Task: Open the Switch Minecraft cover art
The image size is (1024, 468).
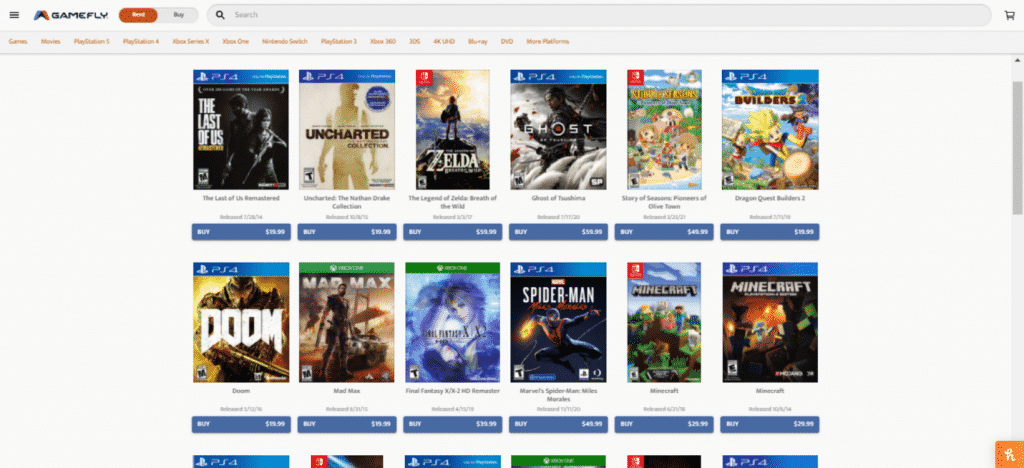Action: point(664,322)
